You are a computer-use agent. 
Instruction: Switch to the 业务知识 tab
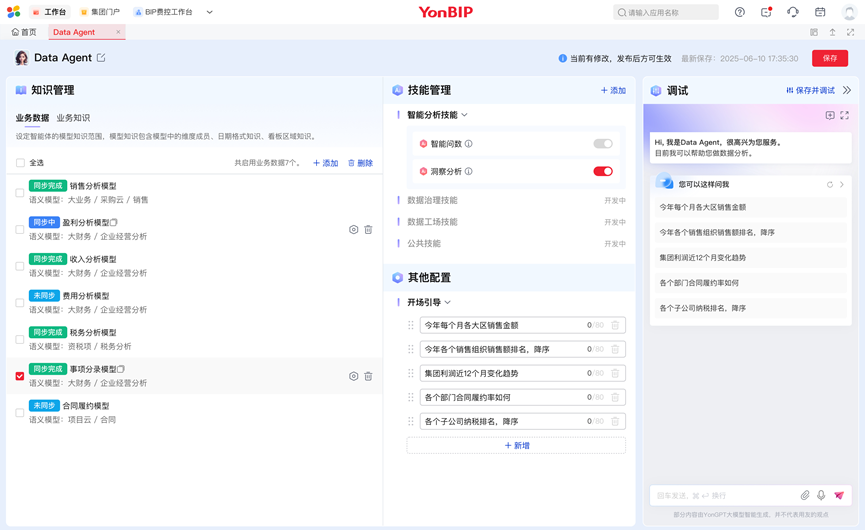point(73,118)
